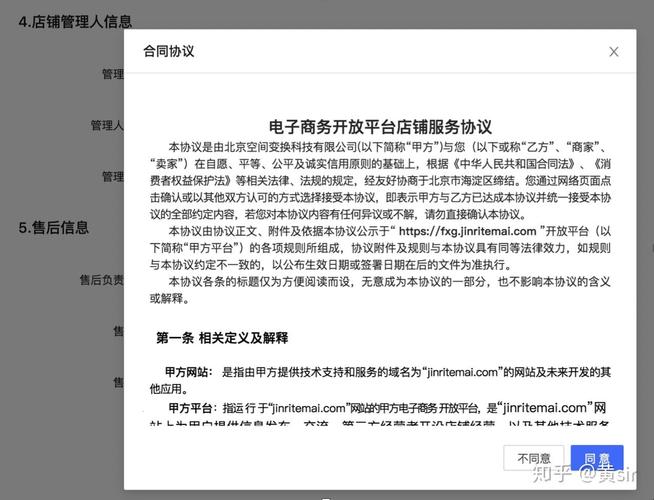
Task: Close the 合同协议 dialog with X
Action: tap(614, 52)
